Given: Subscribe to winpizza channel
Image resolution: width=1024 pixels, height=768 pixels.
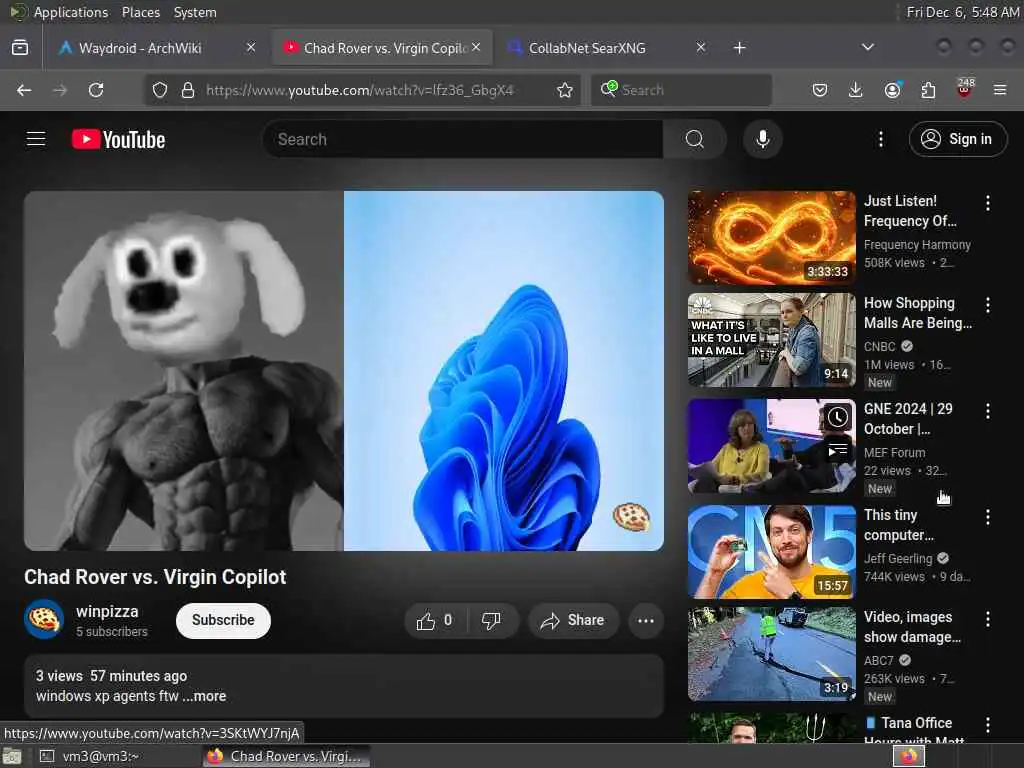Looking at the screenshot, I should click(x=223, y=620).
